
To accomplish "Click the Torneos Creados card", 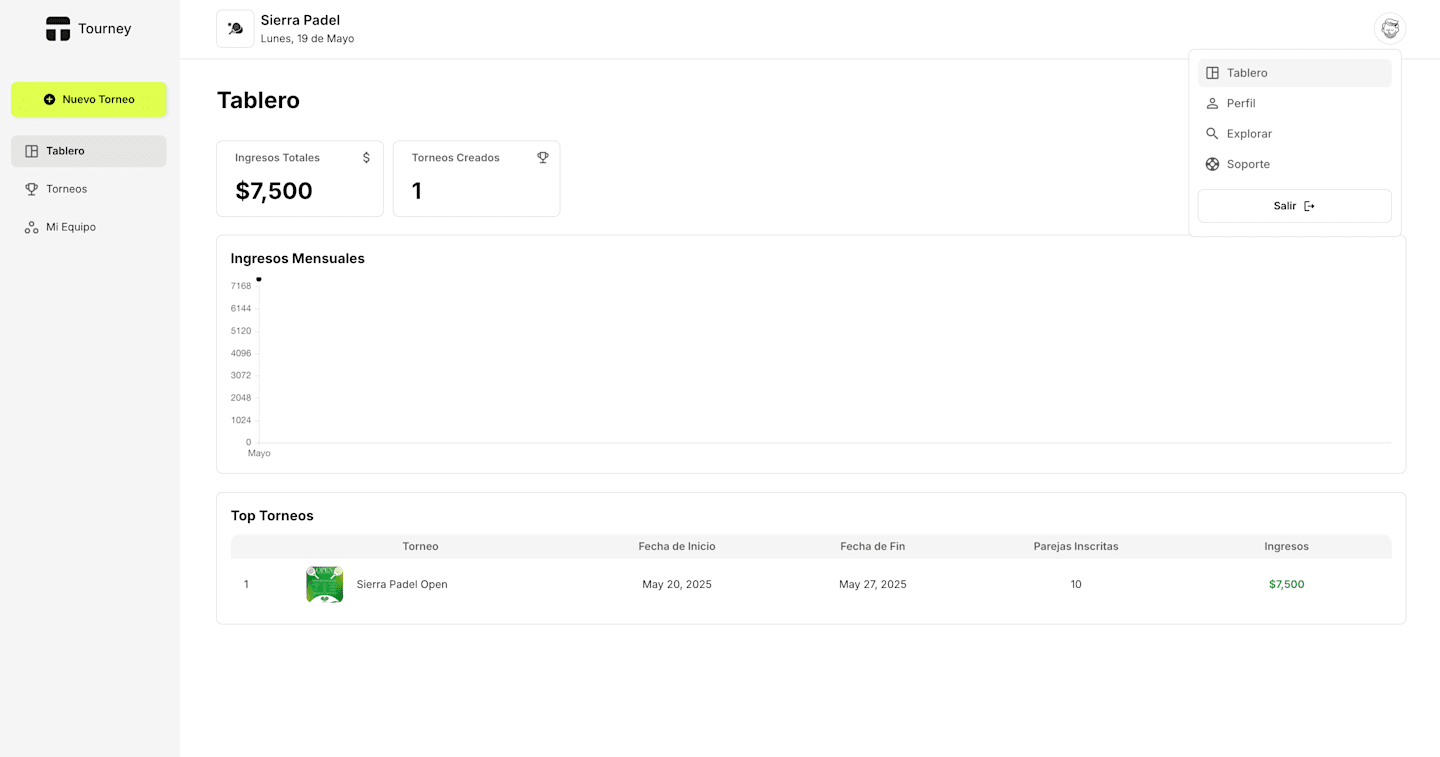I will [476, 179].
